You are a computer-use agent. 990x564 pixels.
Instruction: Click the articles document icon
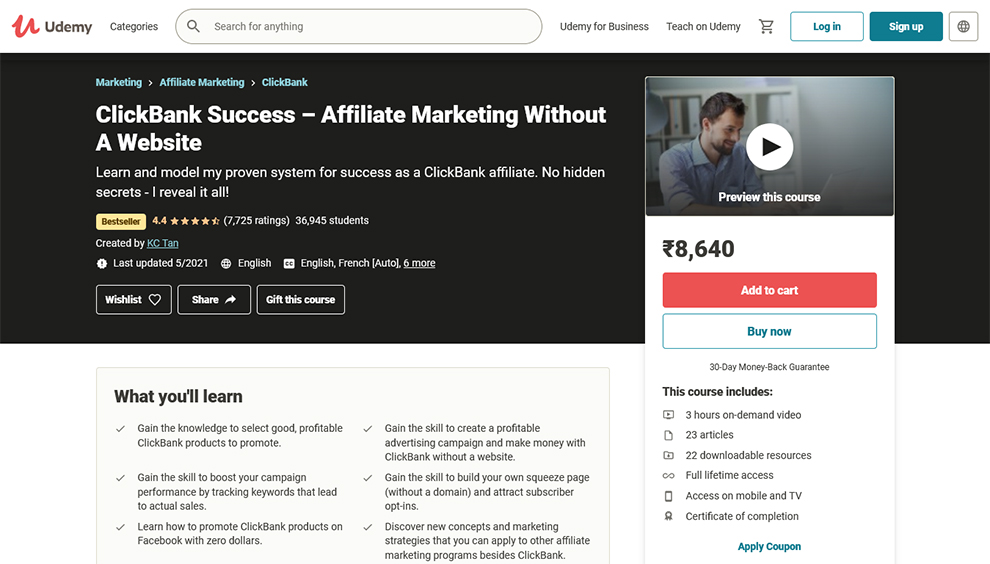[668, 435]
